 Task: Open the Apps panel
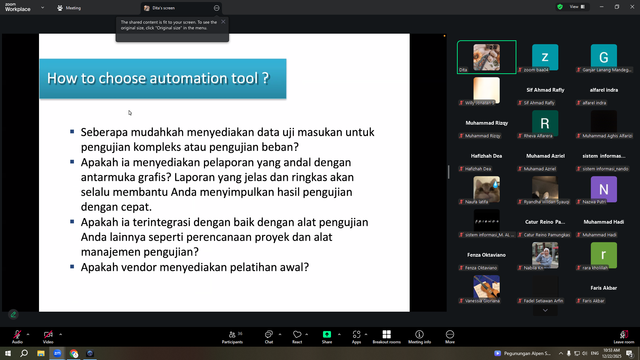[x=356, y=337]
